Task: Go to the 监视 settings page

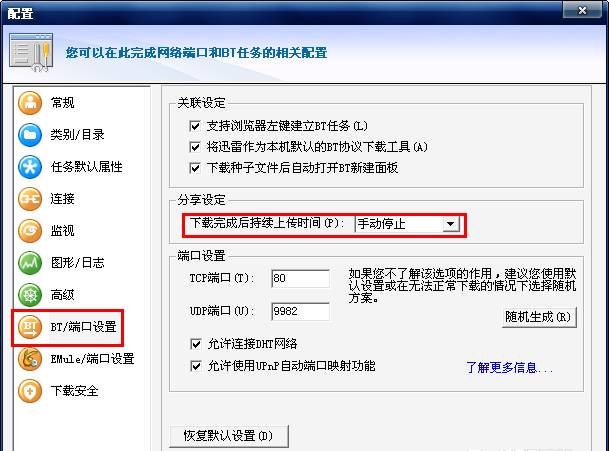Action: pyautogui.click(x=62, y=231)
